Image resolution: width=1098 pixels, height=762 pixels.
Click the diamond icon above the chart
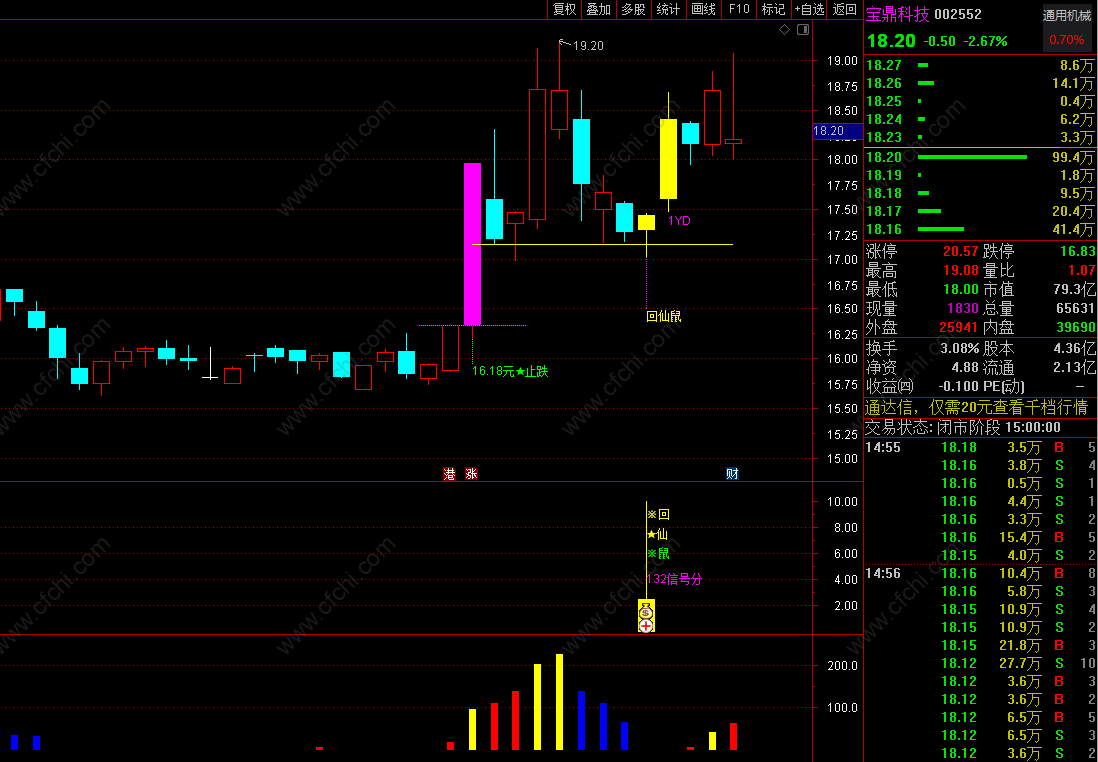click(784, 29)
